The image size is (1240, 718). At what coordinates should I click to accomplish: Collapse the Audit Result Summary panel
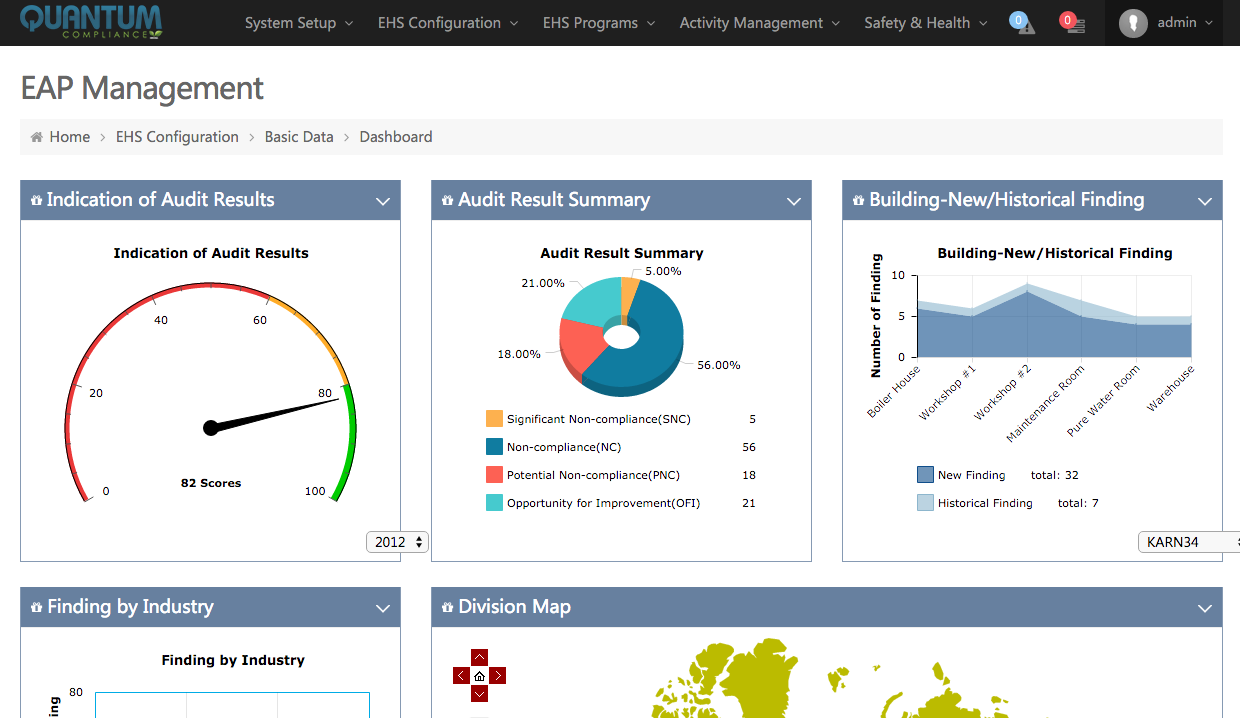(x=794, y=201)
